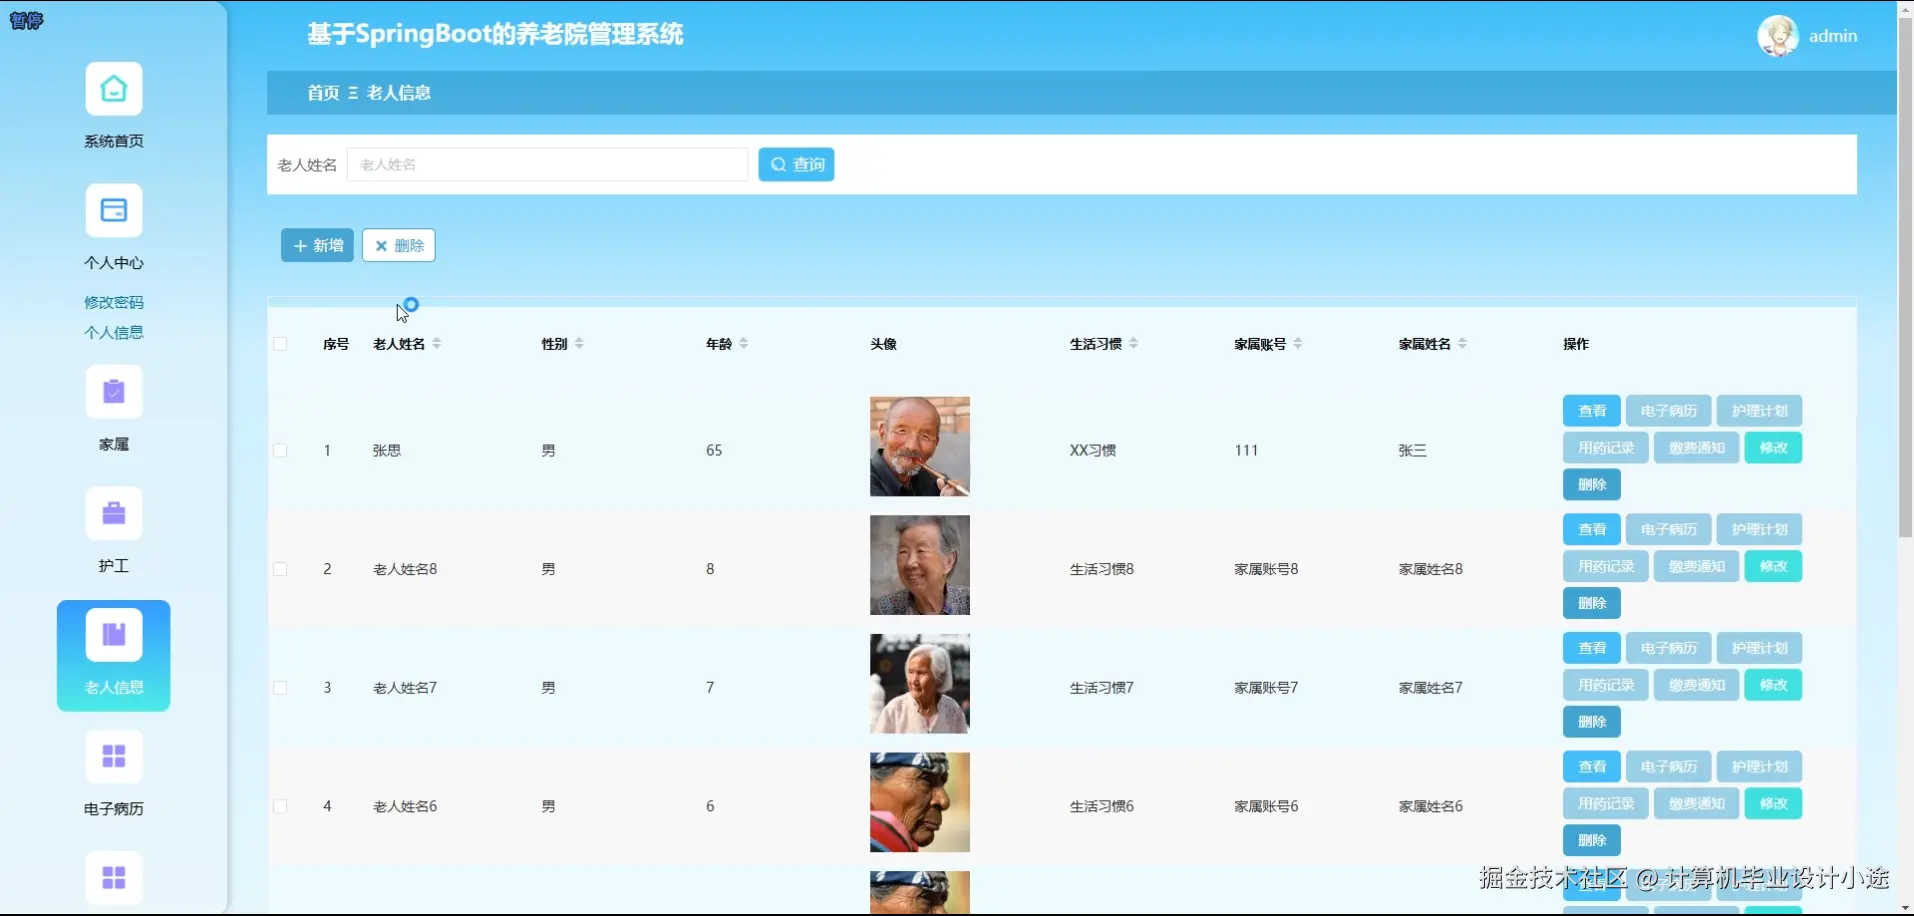Open 缴费通知 for 张思 row

pyautogui.click(x=1696, y=448)
